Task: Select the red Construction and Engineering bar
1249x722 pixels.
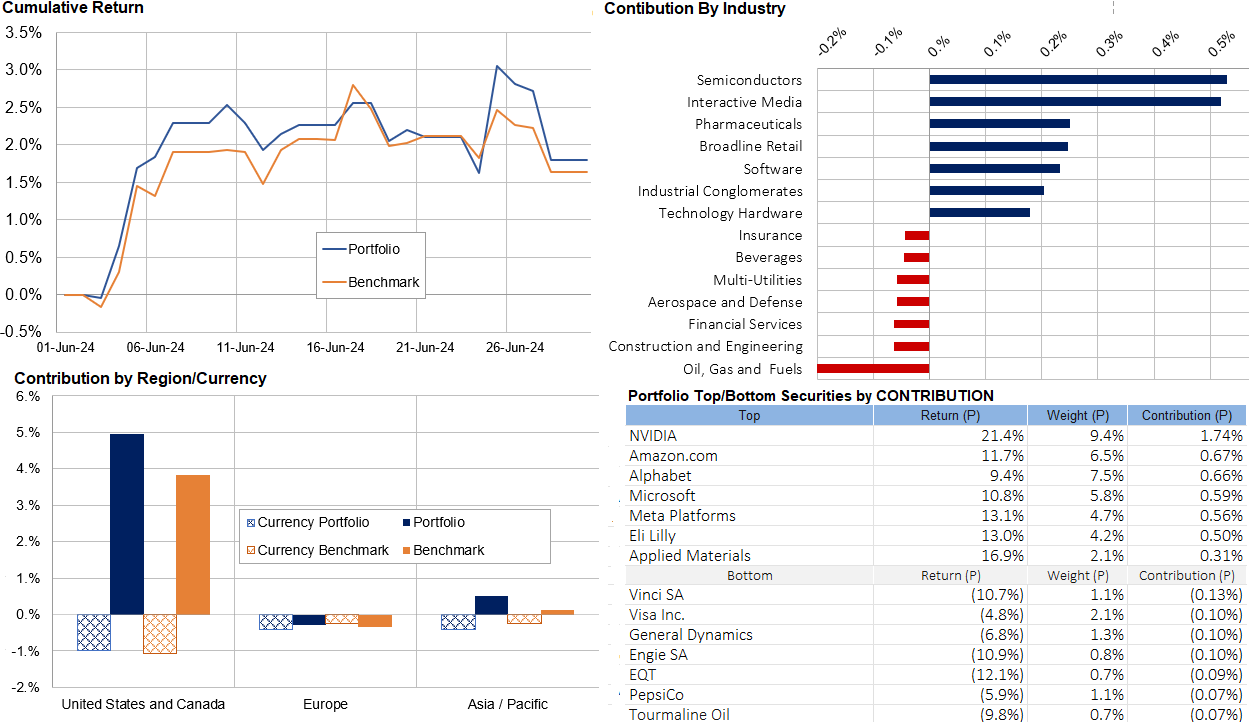Action: (x=912, y=346)
